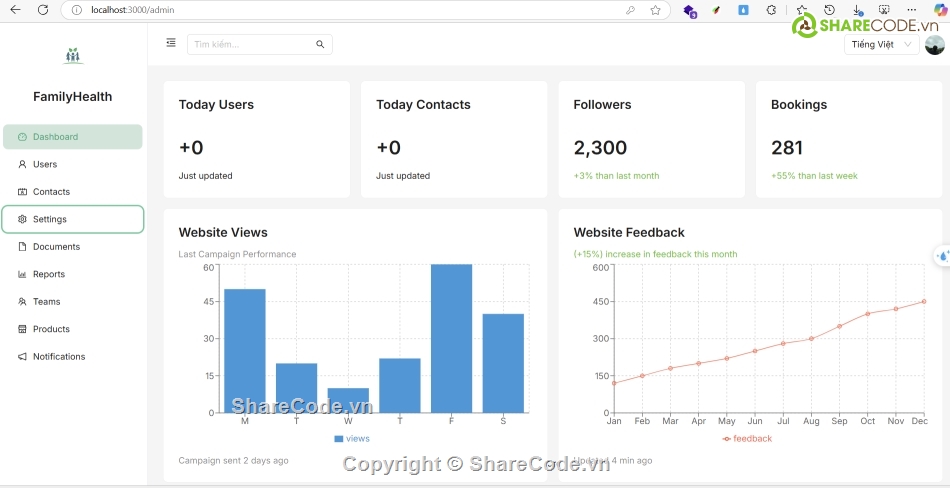This screenshot has width=950, height=488.
Task: Click the FamilyHealth logo icon
Action: [x=72, y=56]
